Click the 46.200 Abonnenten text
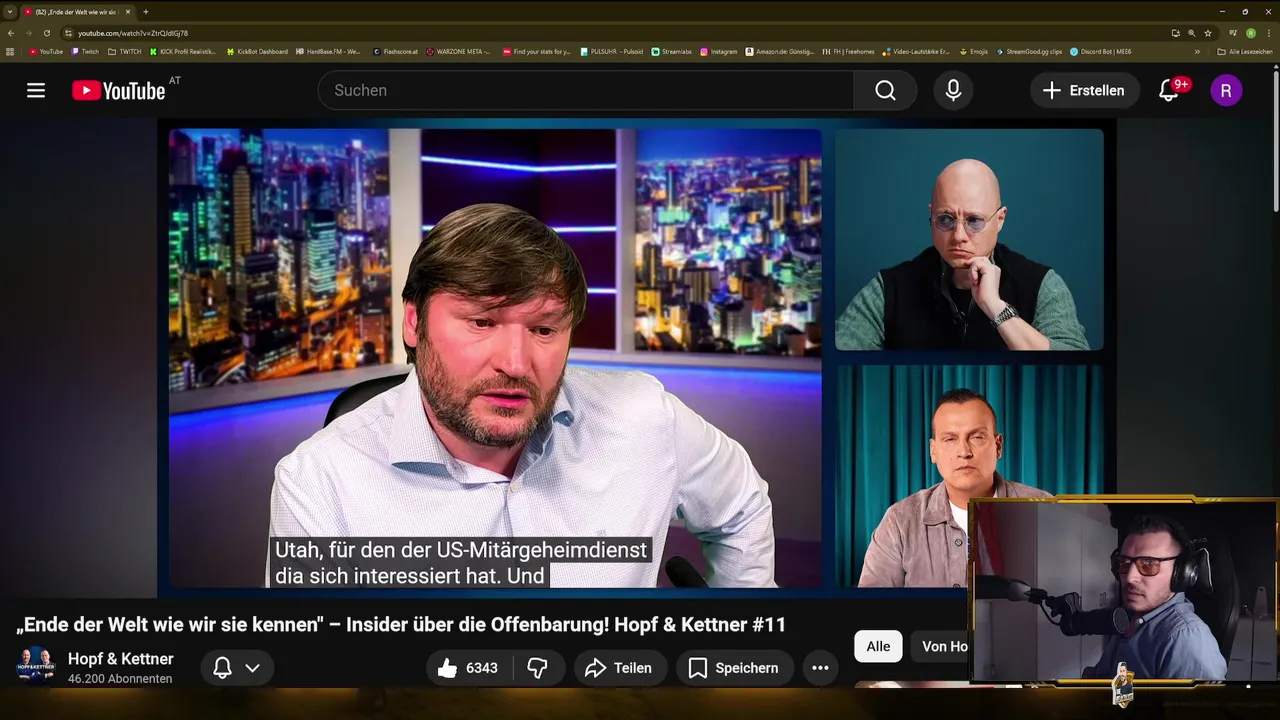The image size is (1280, 720). pos(120,679)
